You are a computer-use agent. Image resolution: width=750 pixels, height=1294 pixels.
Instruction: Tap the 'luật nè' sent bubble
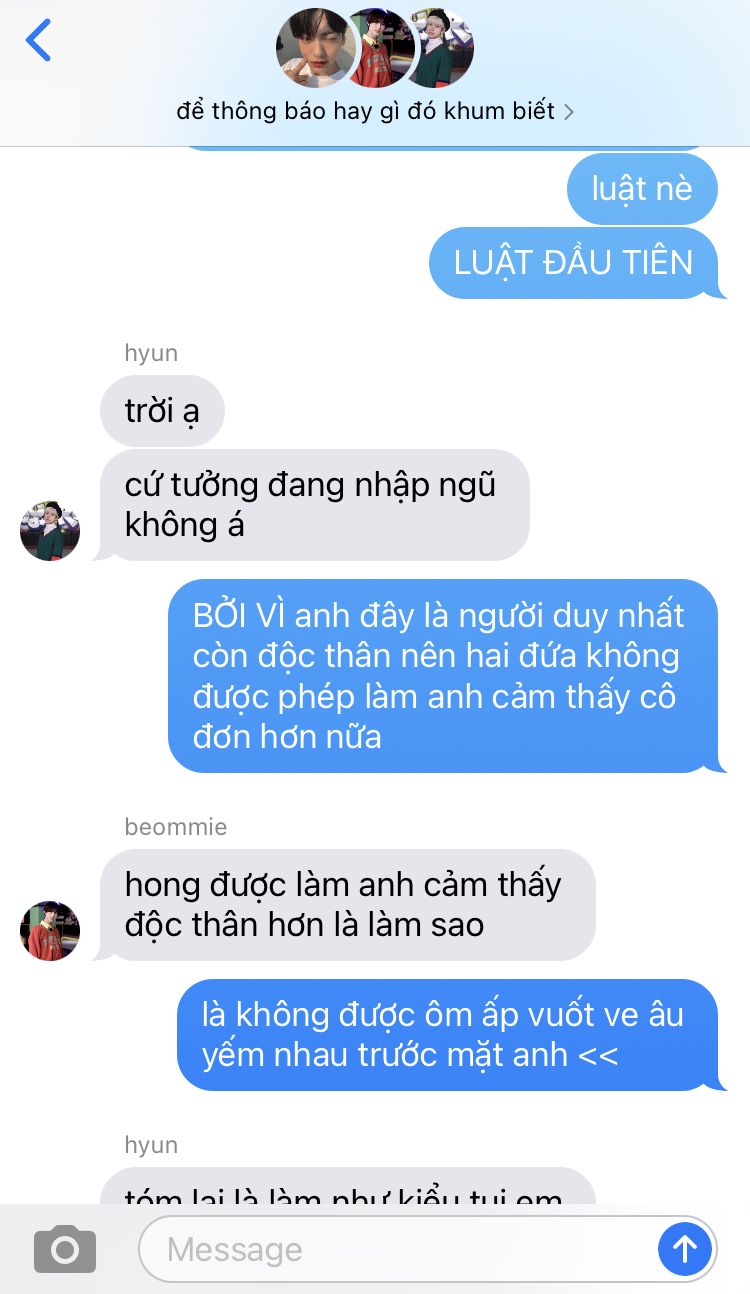(x=642, y=188)
